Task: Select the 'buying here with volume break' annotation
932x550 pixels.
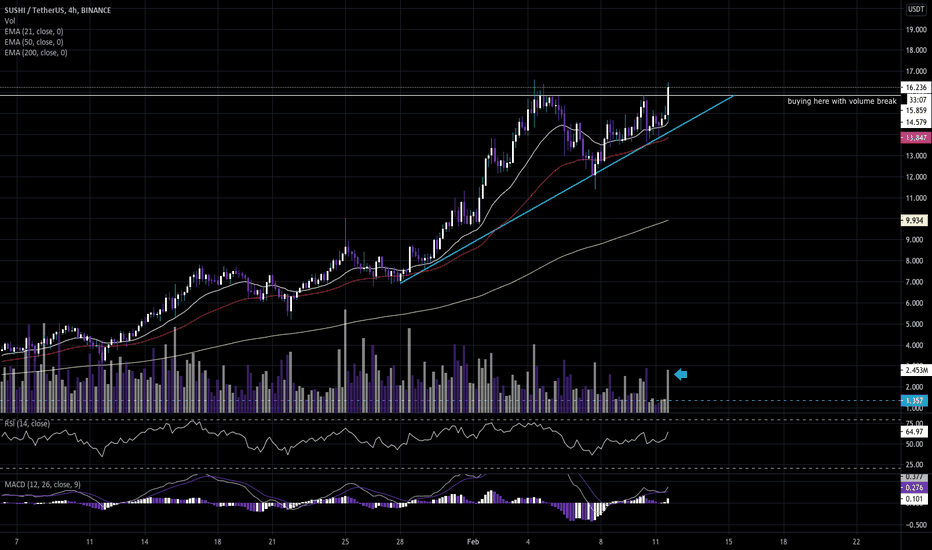Action: pos(842,102)
